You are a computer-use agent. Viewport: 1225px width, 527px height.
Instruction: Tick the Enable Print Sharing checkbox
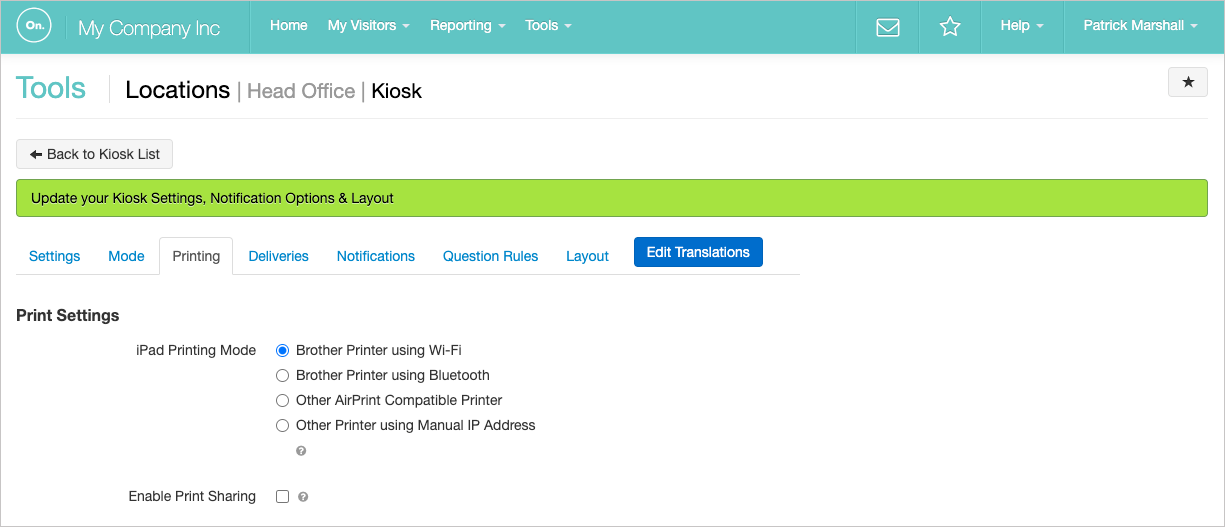point(283,497)
